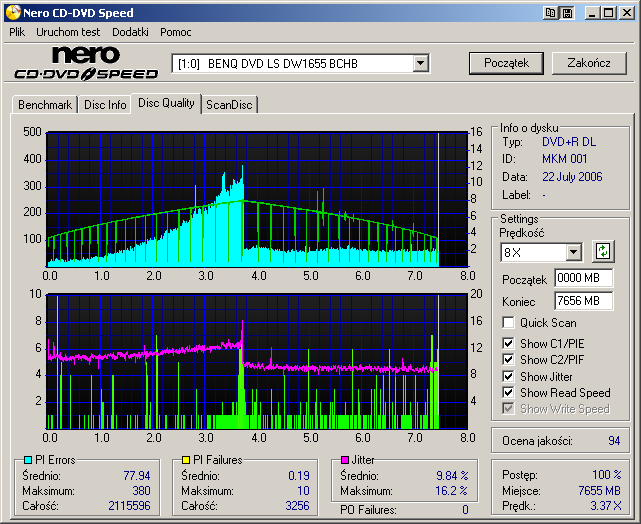Click the disc ID value MKM 001
This screenshot has height=524, width=641.
[x=565, y=159]
